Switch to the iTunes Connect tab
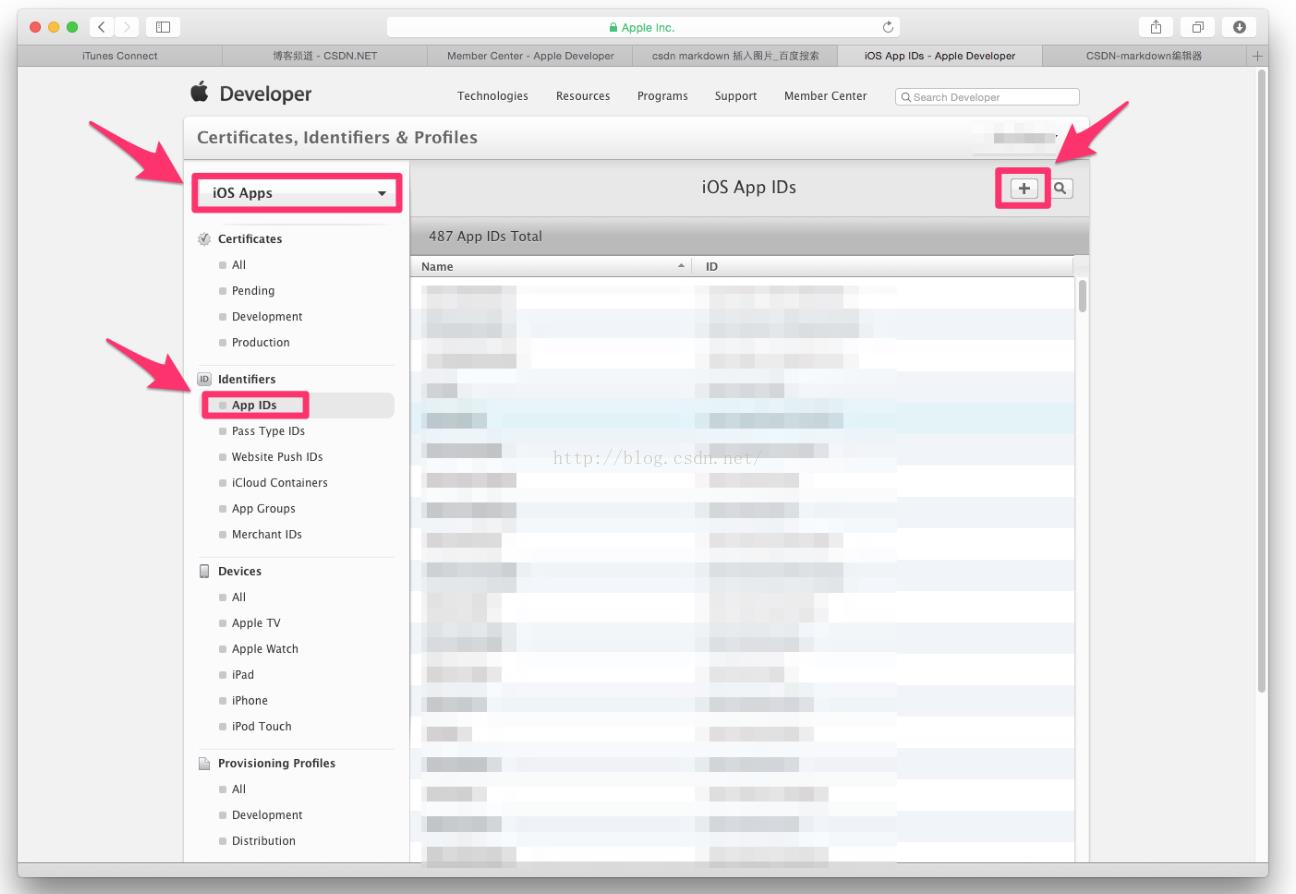This screenshot has height=894, width=1296. point(120,56)
